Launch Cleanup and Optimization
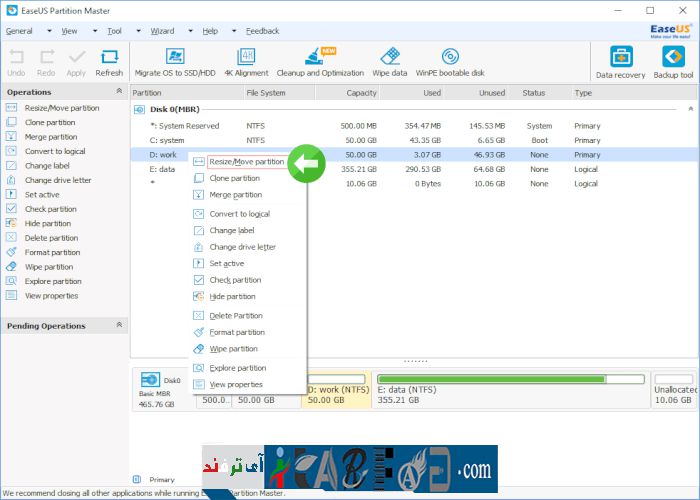 (321, 57)
